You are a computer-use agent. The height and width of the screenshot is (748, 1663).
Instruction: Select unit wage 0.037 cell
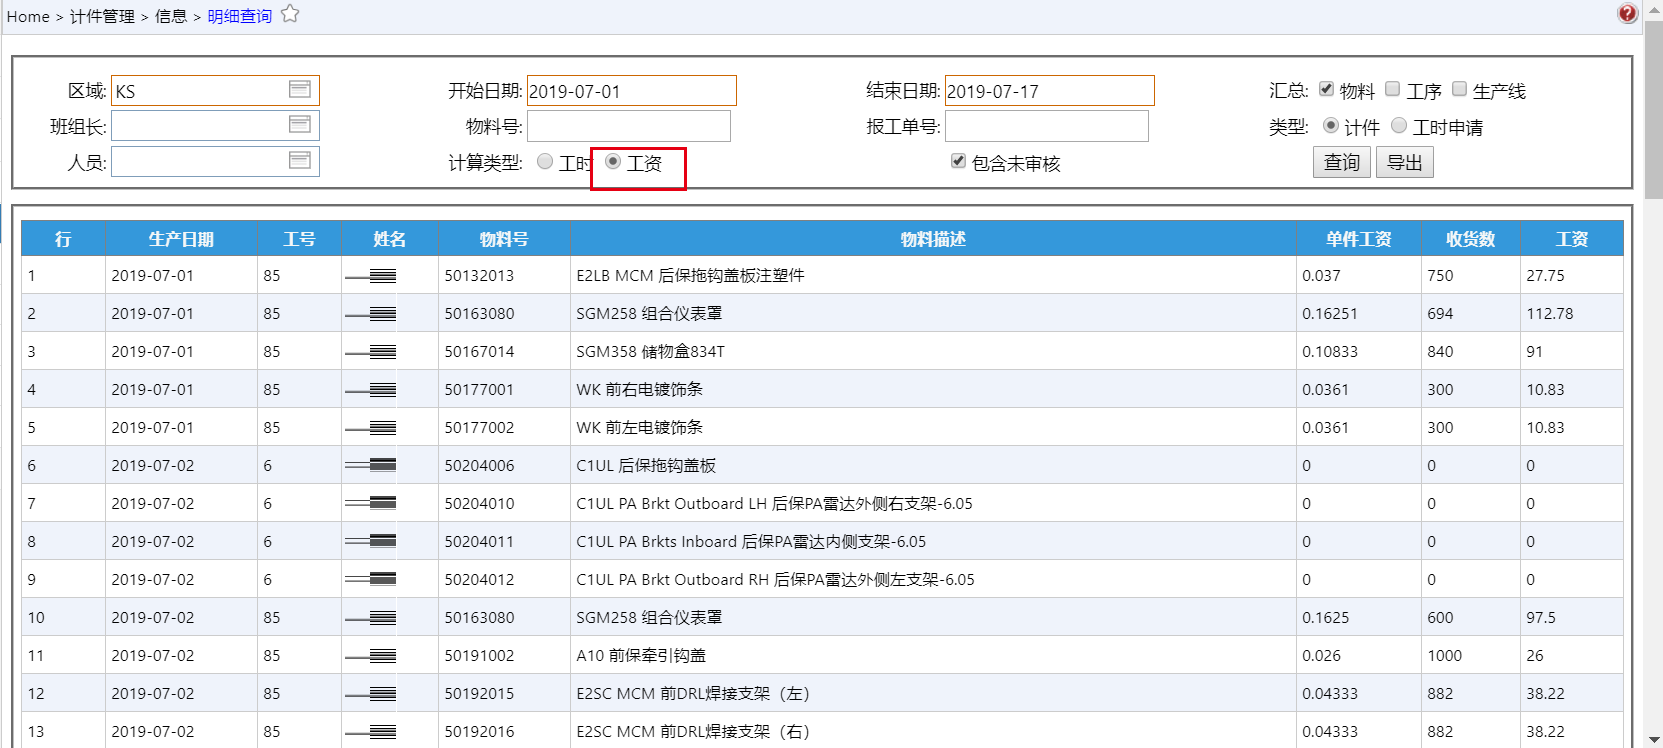click(1359, 275)
